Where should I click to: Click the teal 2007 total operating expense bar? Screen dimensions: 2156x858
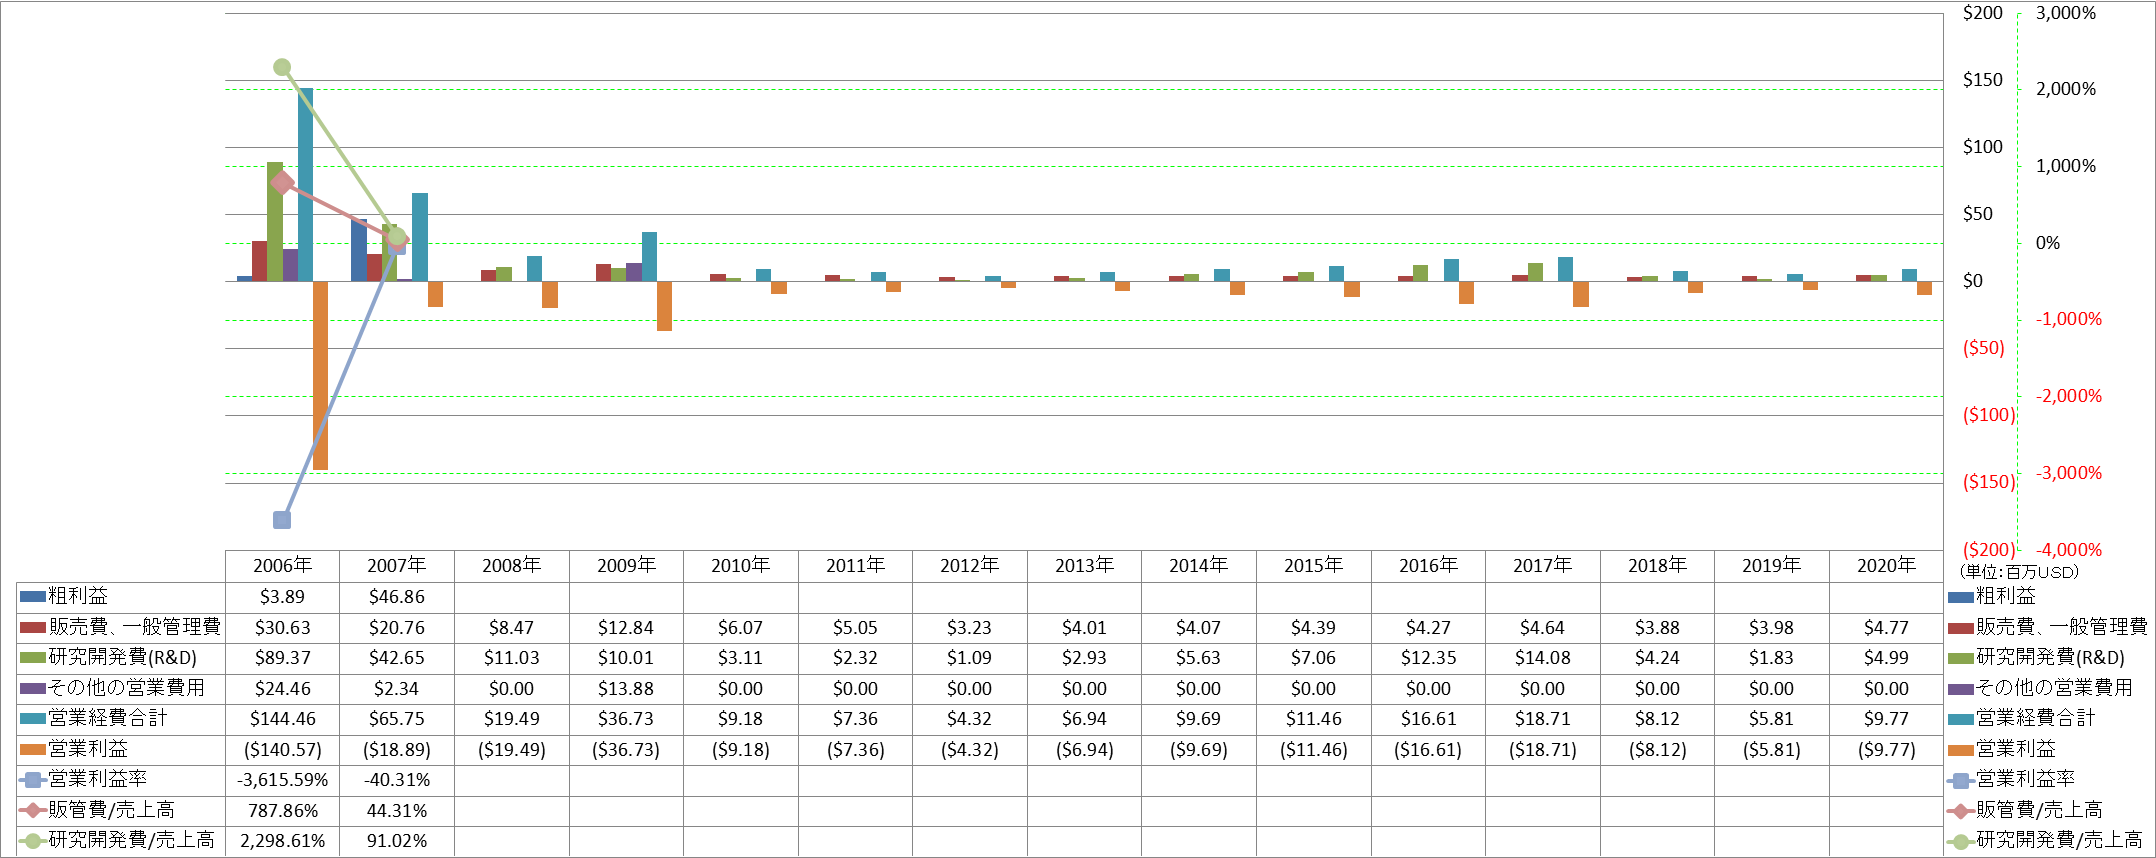tap(420, 237)
